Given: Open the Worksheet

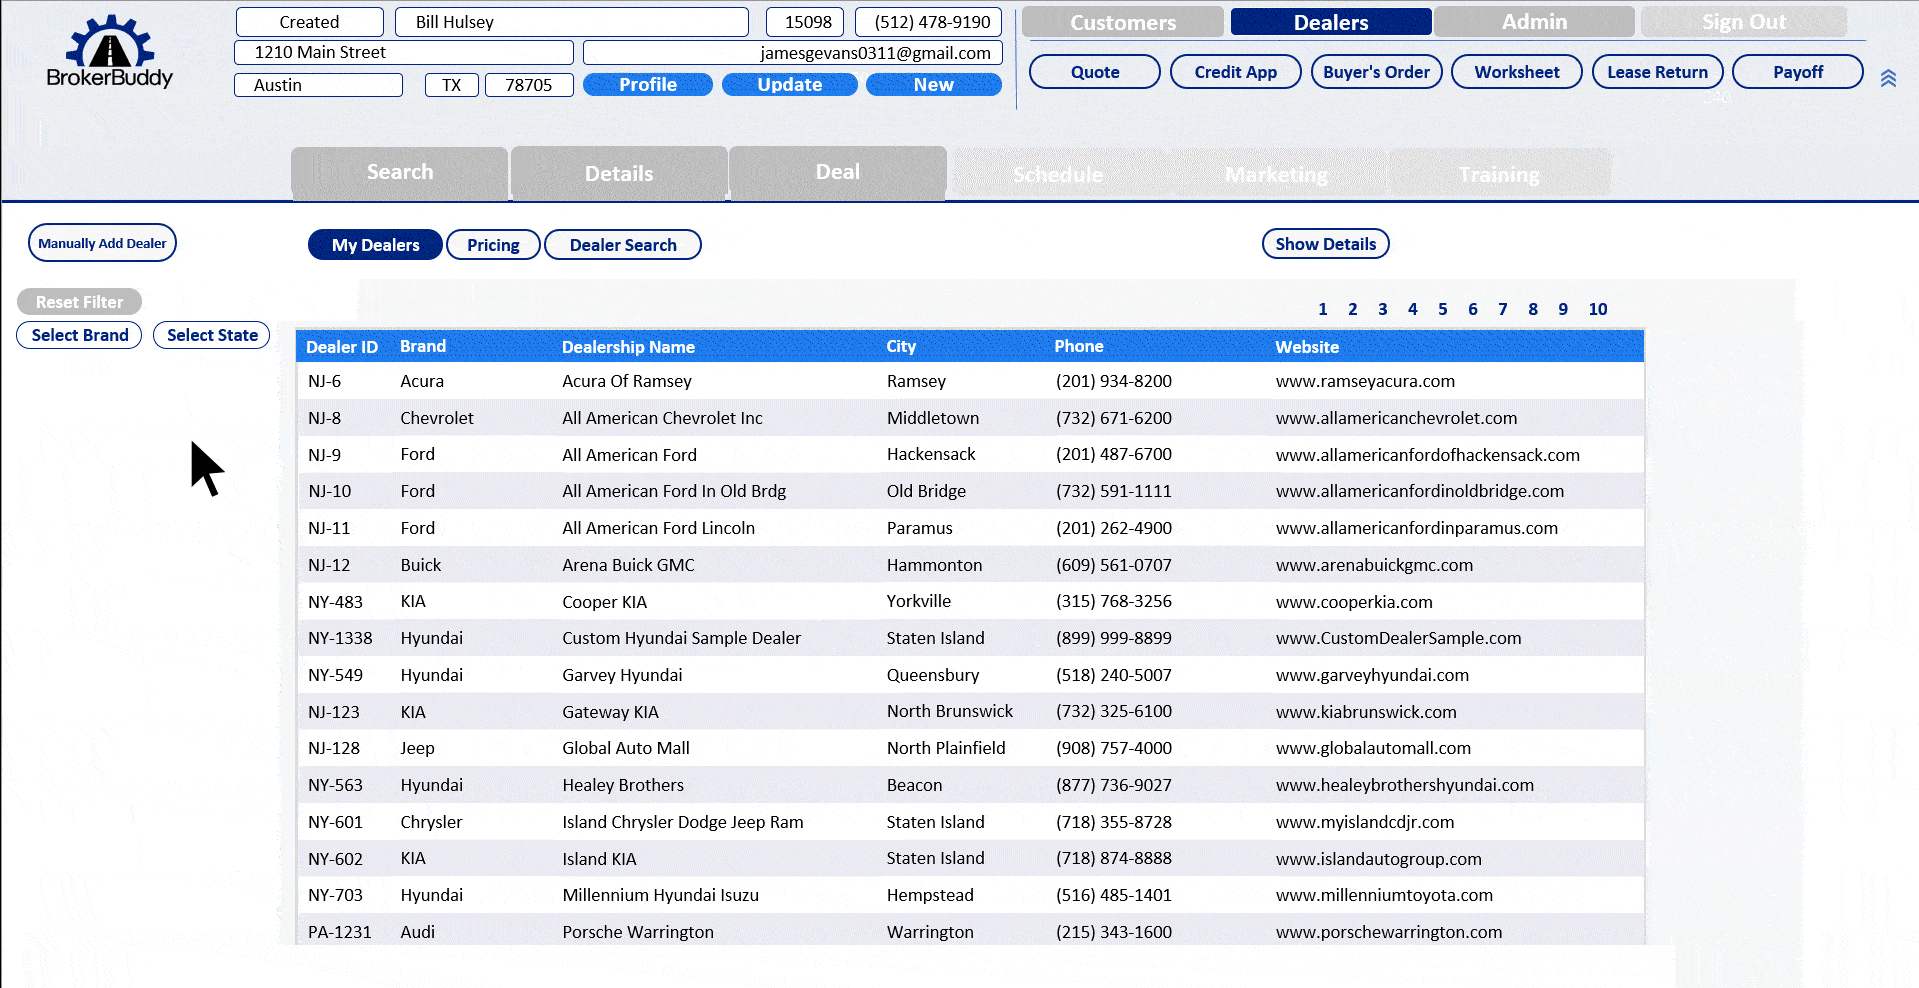Looking at the screenshot, I should 1517,72.
